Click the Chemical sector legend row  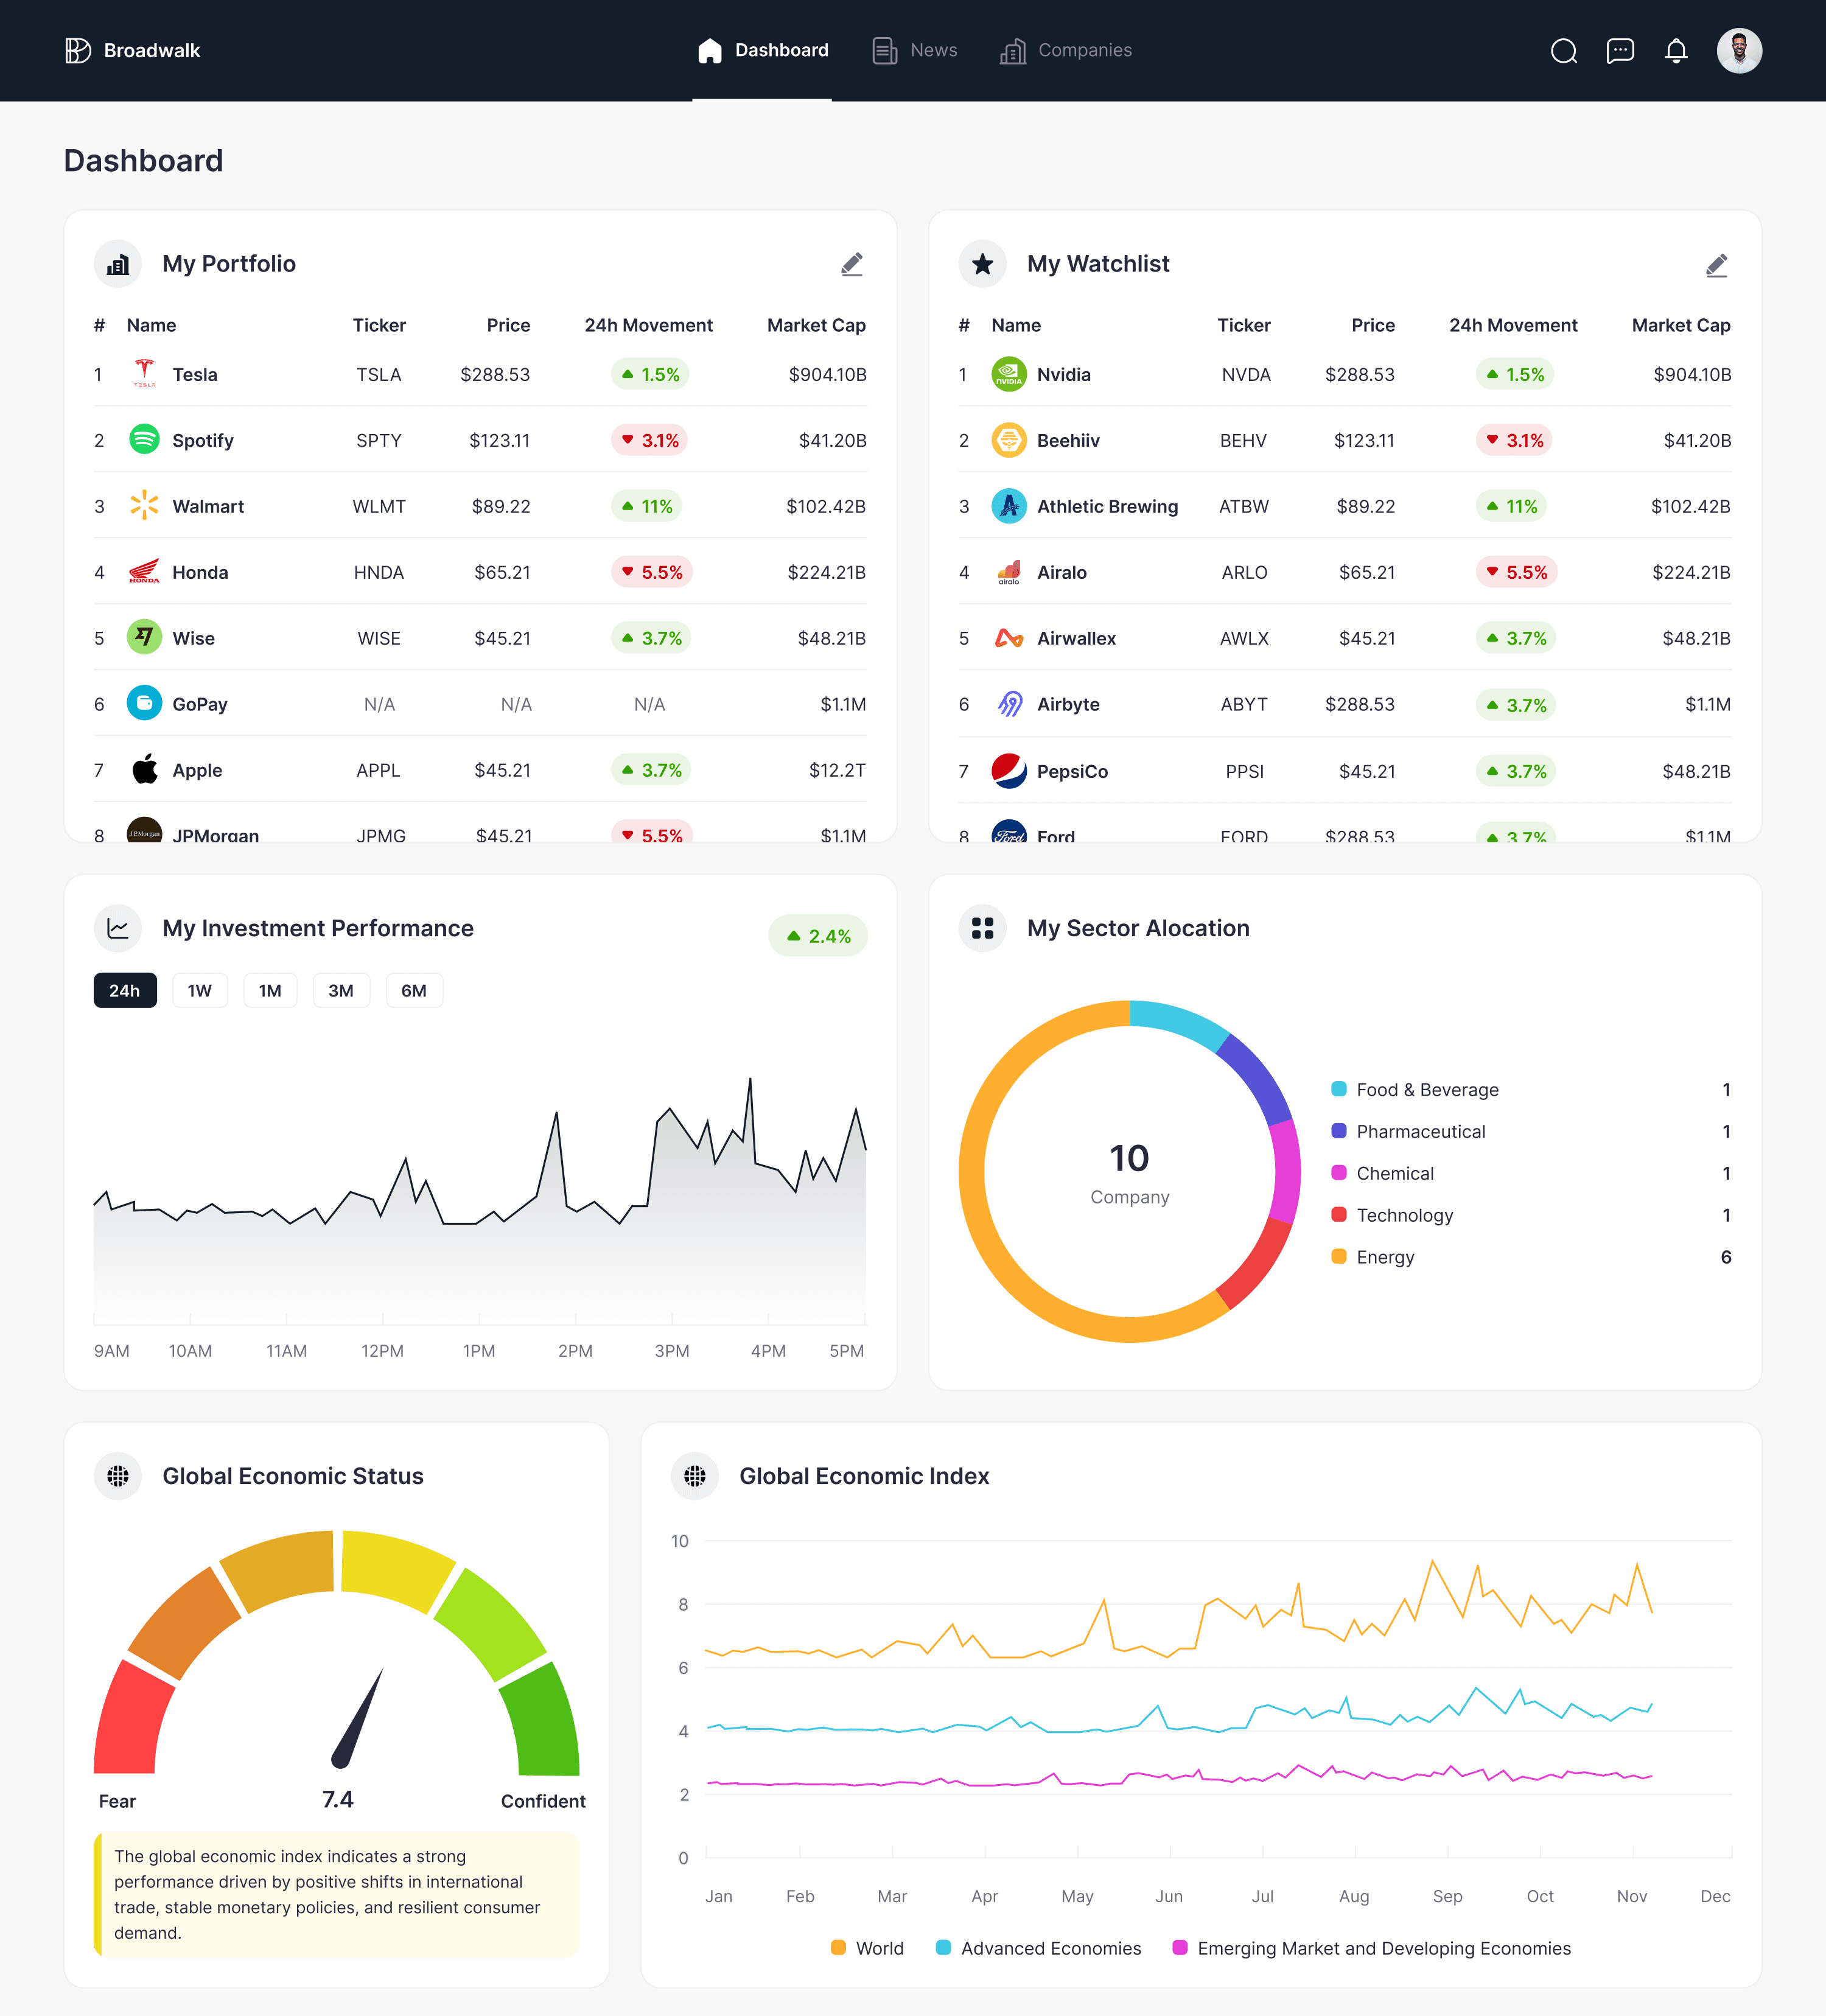[1531, 1173]
